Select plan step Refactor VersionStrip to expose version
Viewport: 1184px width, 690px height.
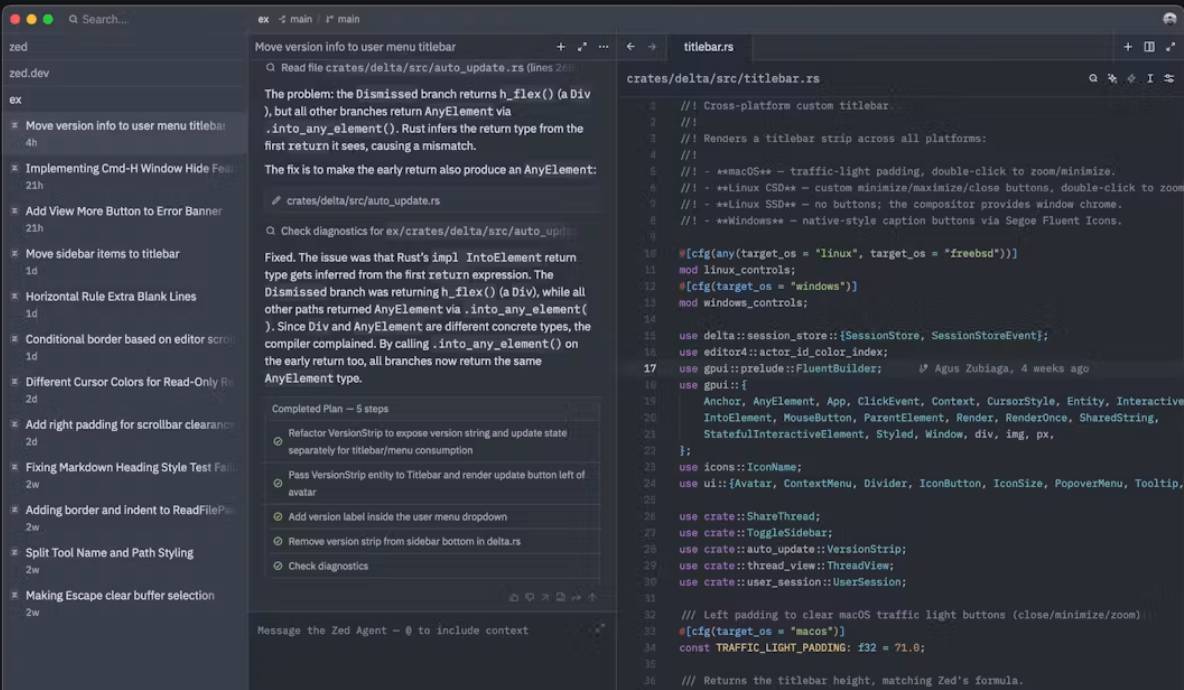(x=433, y=442)
